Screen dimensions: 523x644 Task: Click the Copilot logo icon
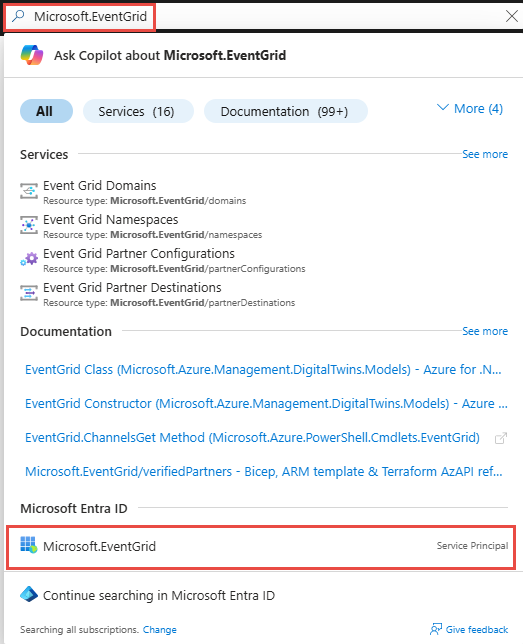[x=32, y=55]
